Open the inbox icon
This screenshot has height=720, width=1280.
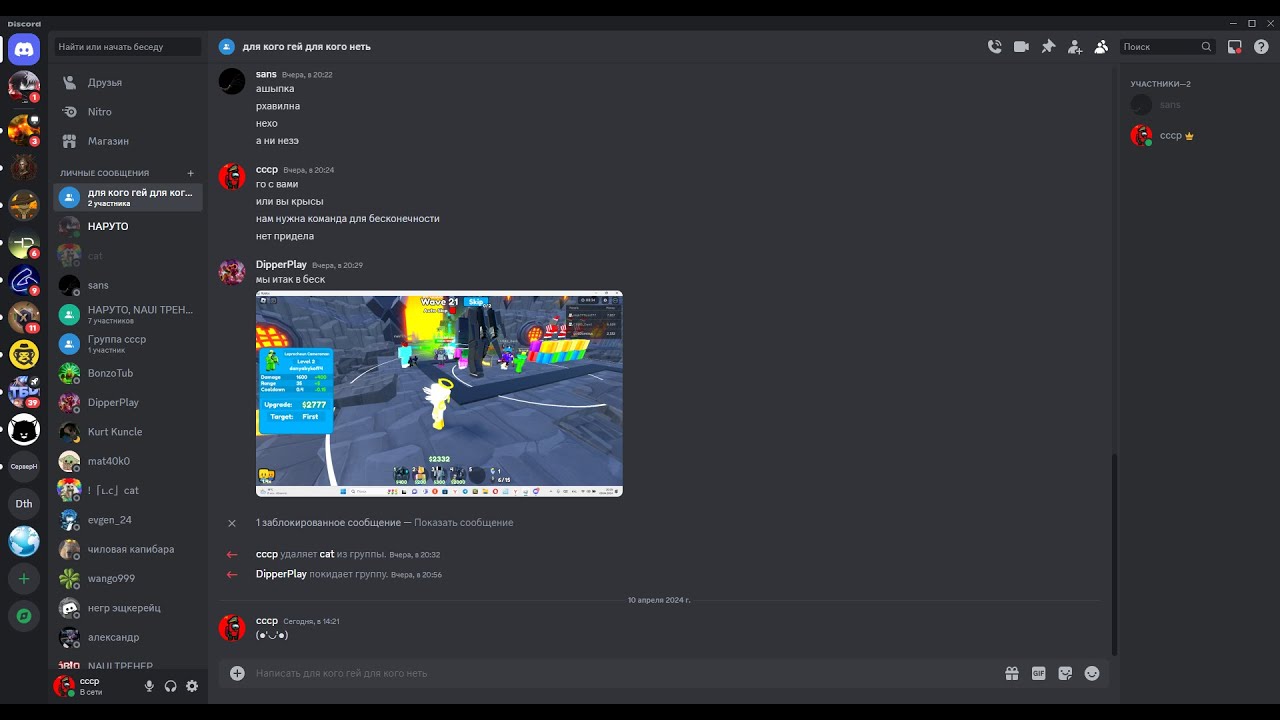(1235, 46)
